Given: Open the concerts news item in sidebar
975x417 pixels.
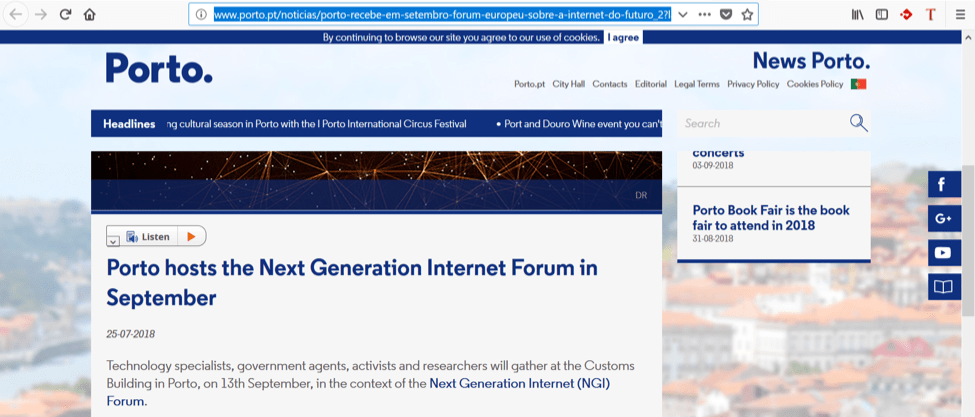Looking at the screenshot, I should 718,153.
